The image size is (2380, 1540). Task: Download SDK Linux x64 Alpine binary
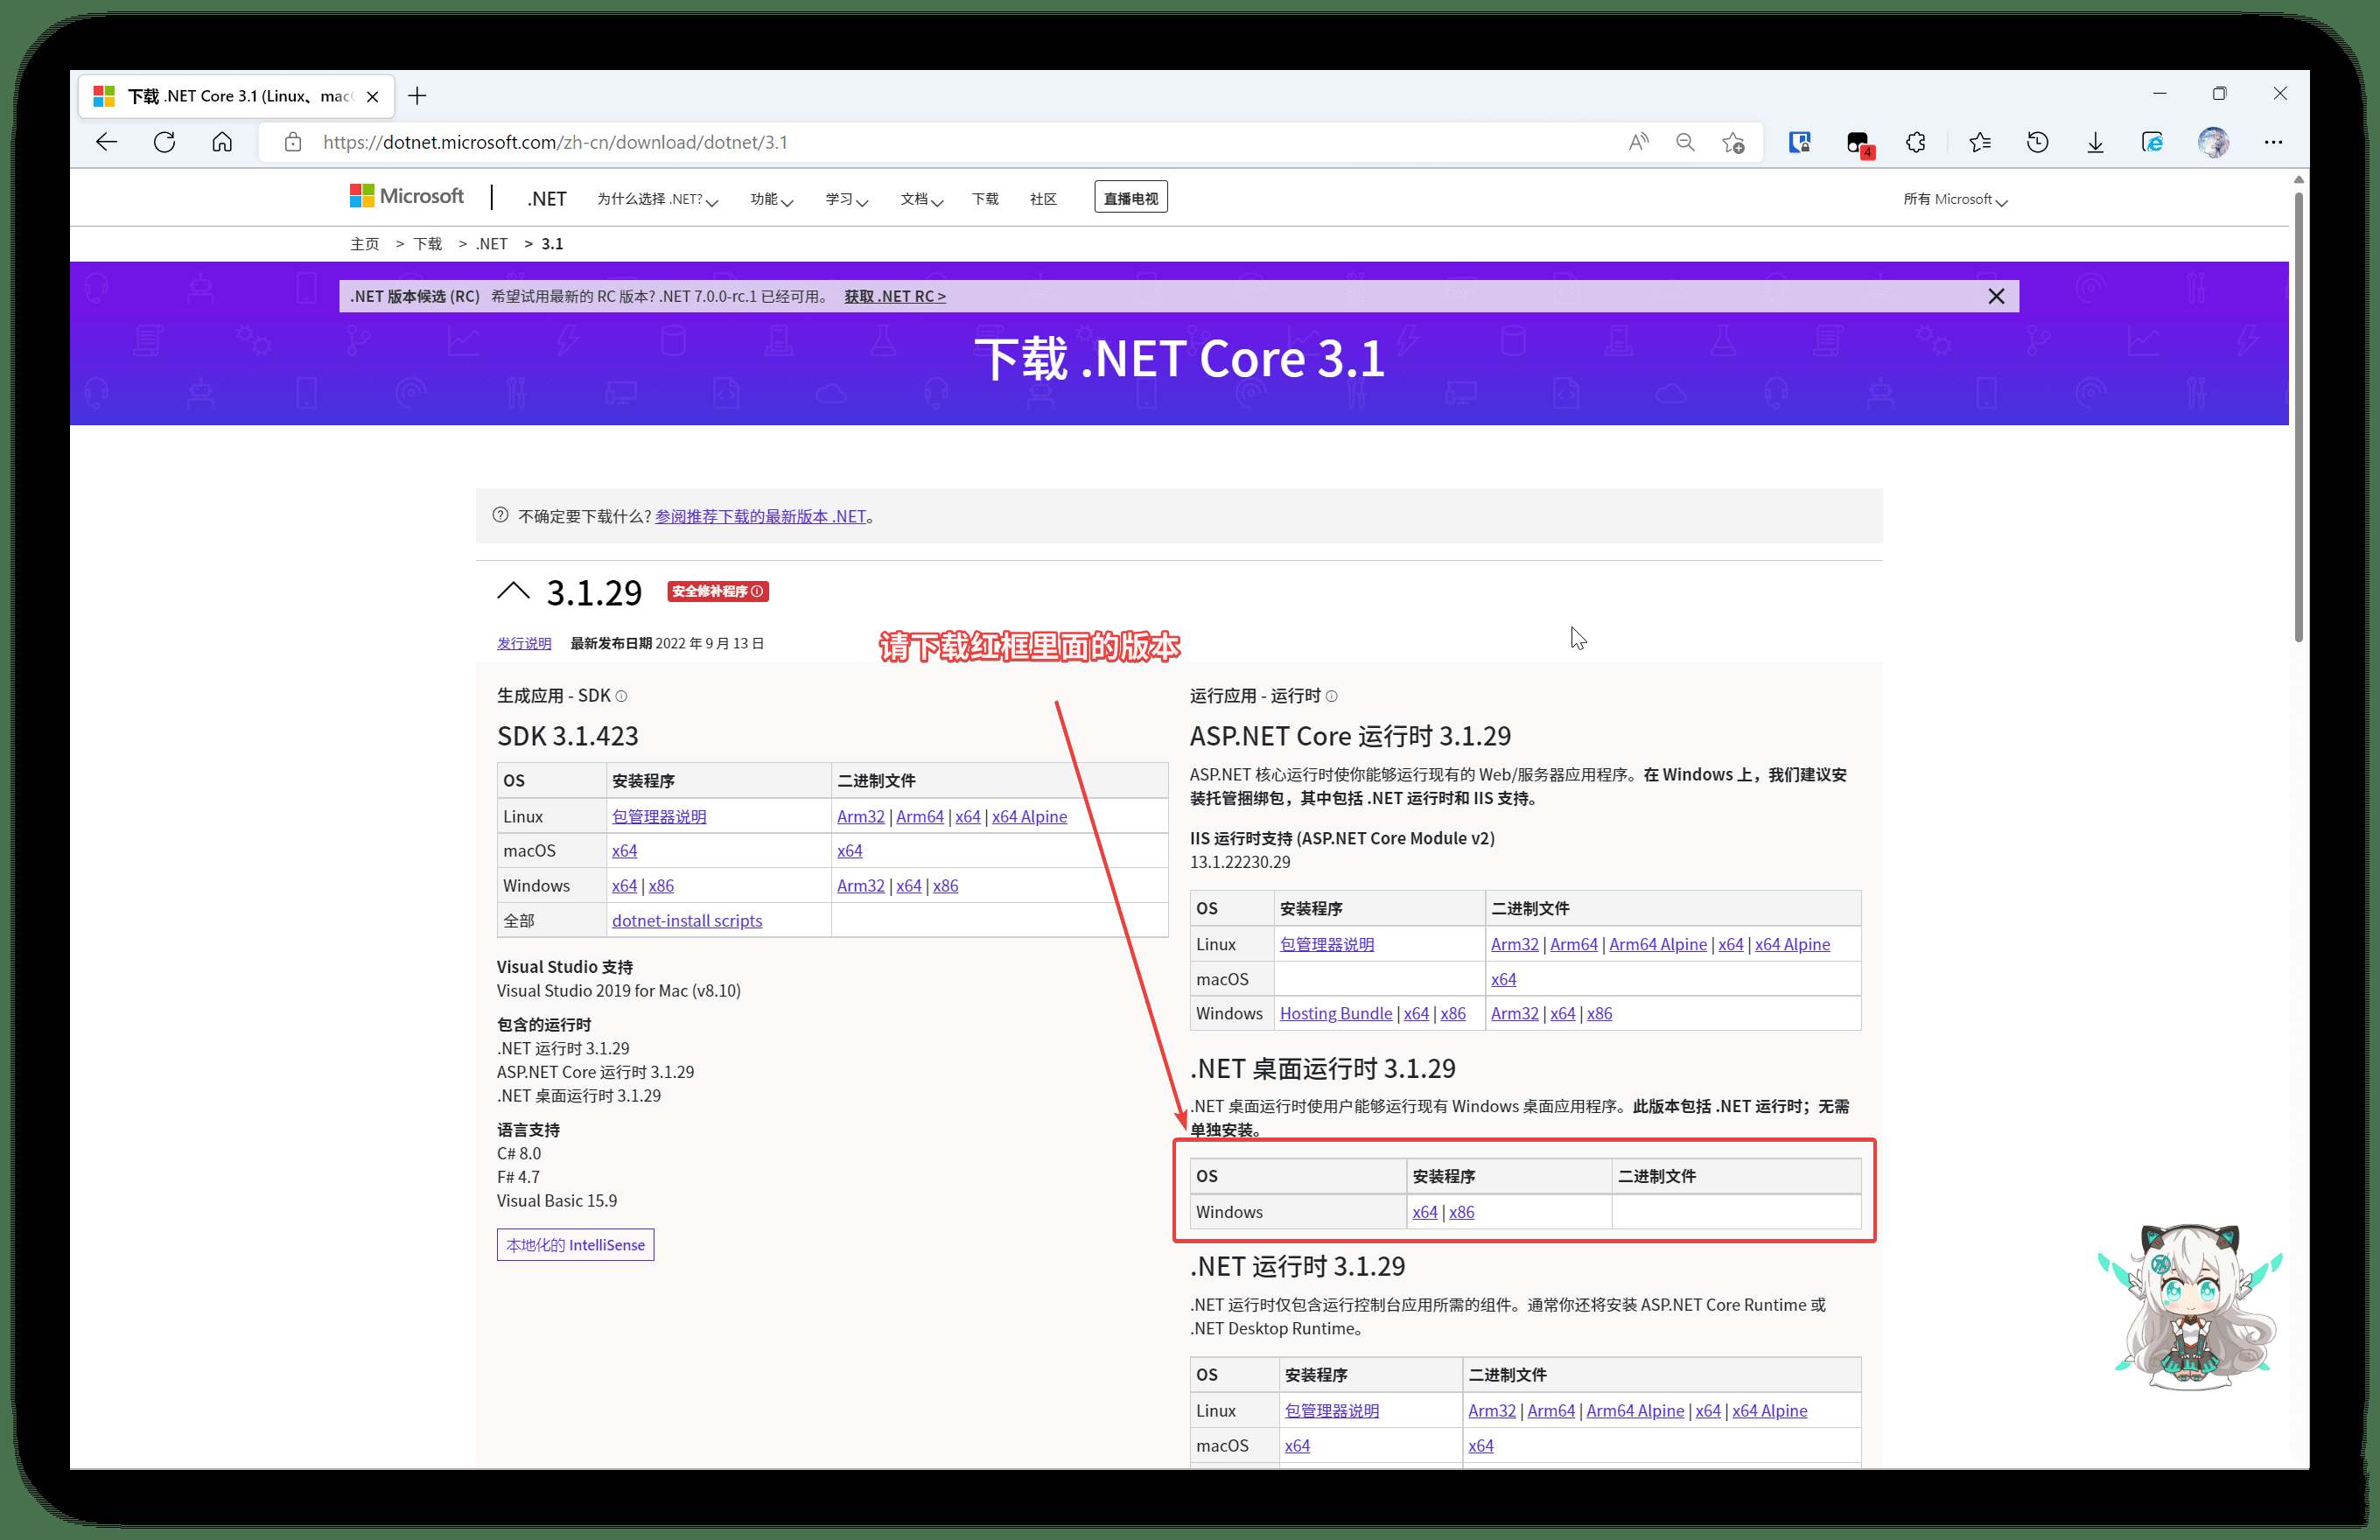point(1029,816)
